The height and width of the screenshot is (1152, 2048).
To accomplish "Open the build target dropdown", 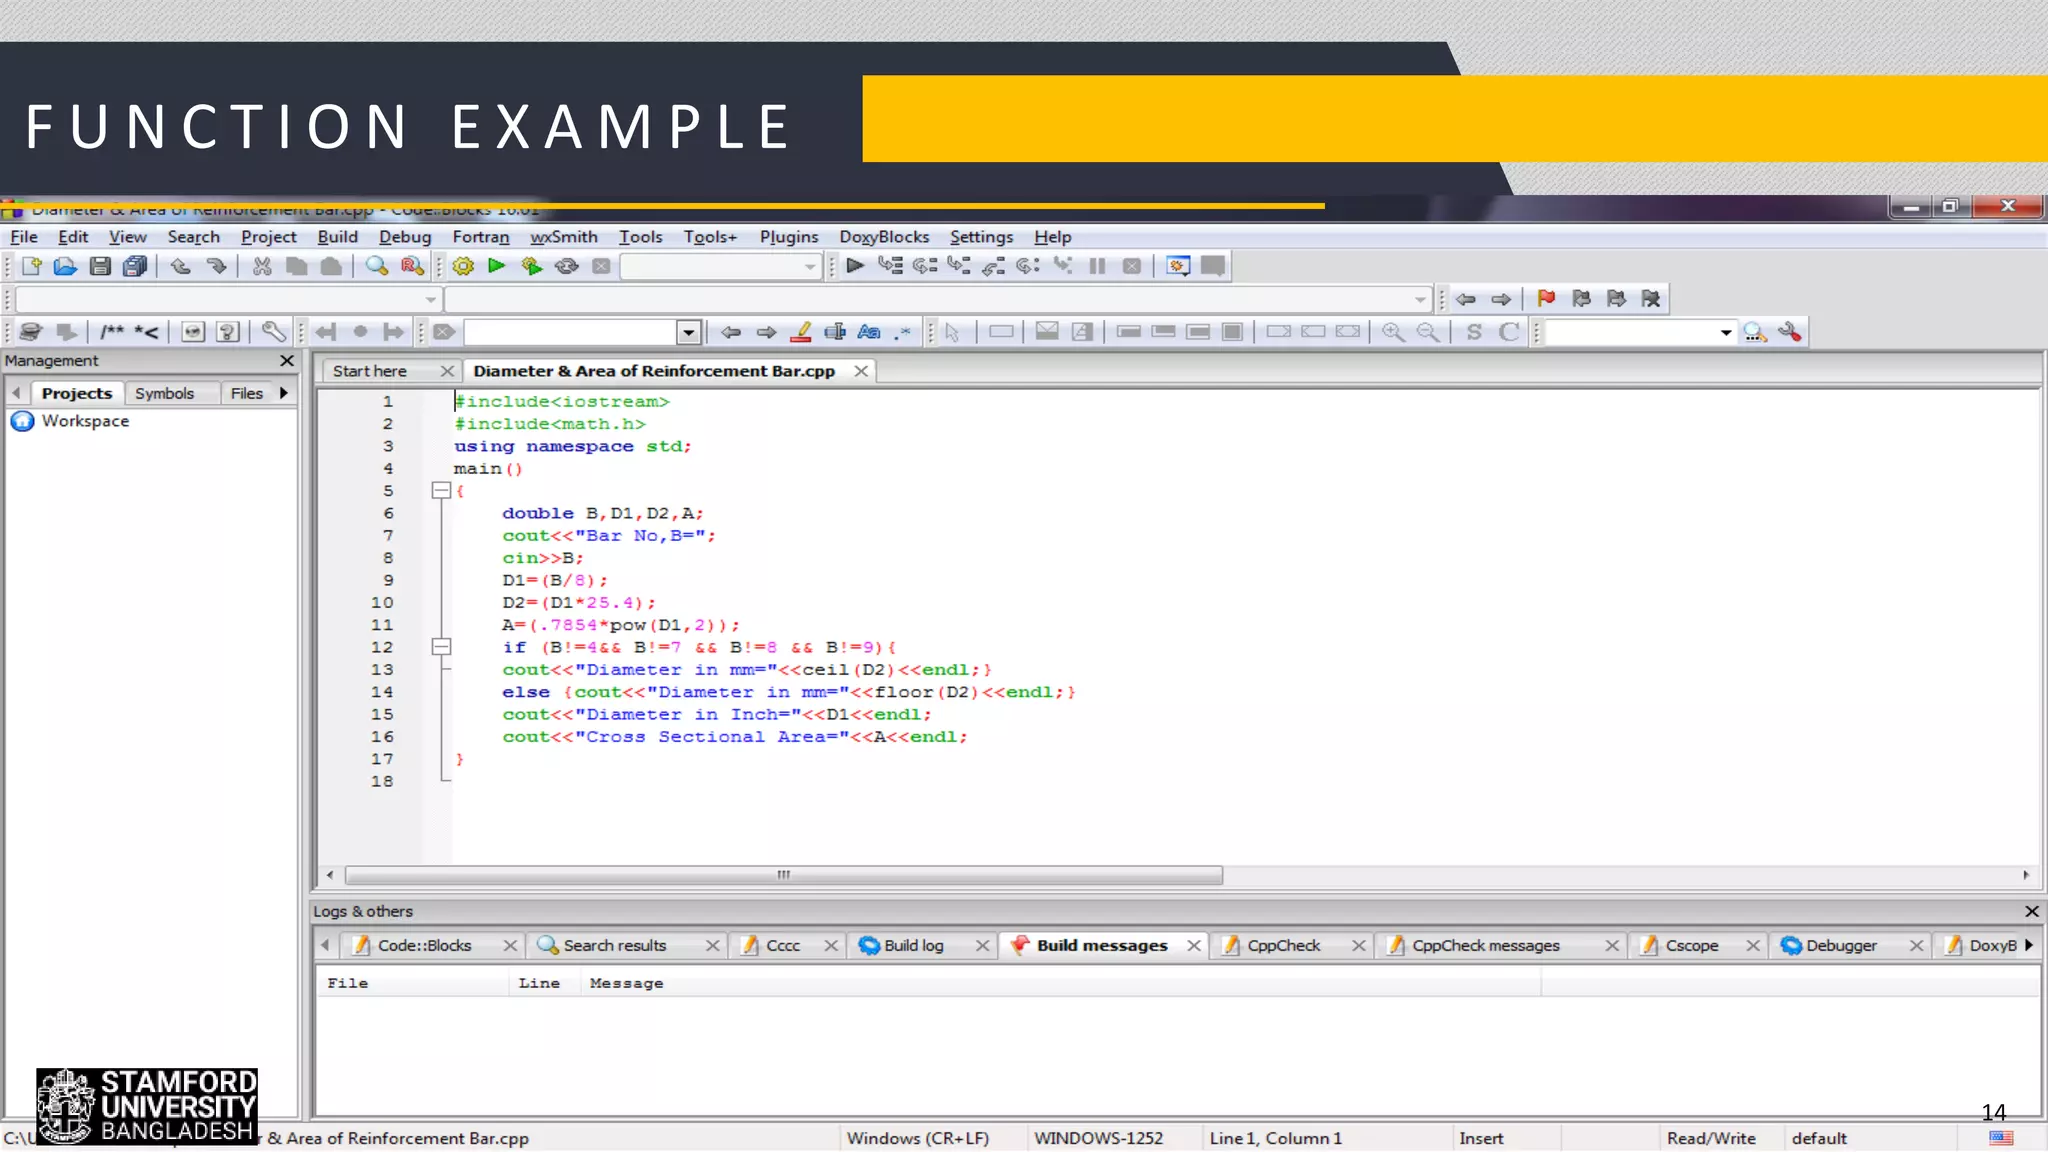I will pyautogui.click(x=810, y=267).
